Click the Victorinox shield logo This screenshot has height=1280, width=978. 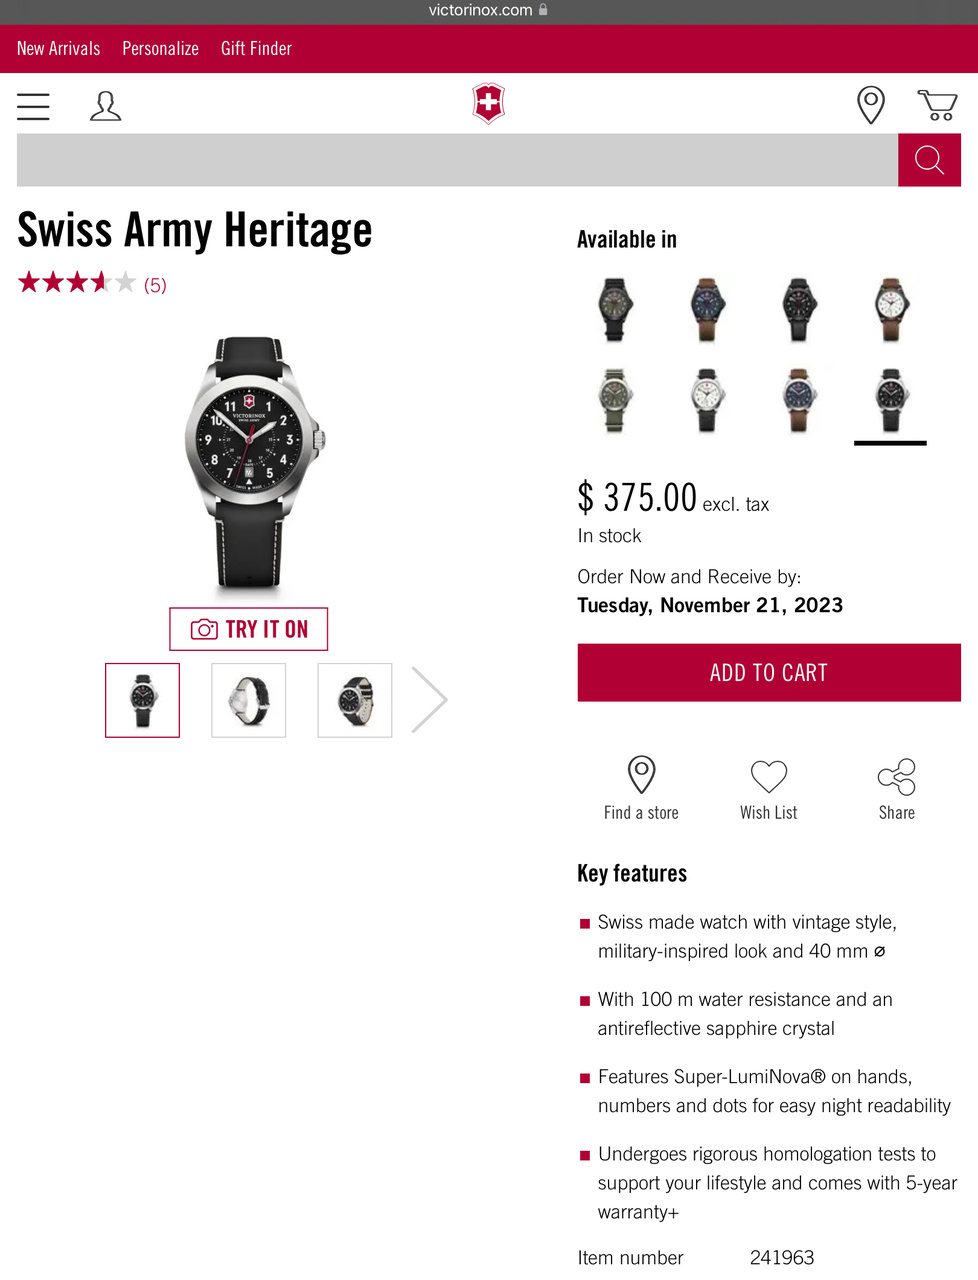click(488, 104)
